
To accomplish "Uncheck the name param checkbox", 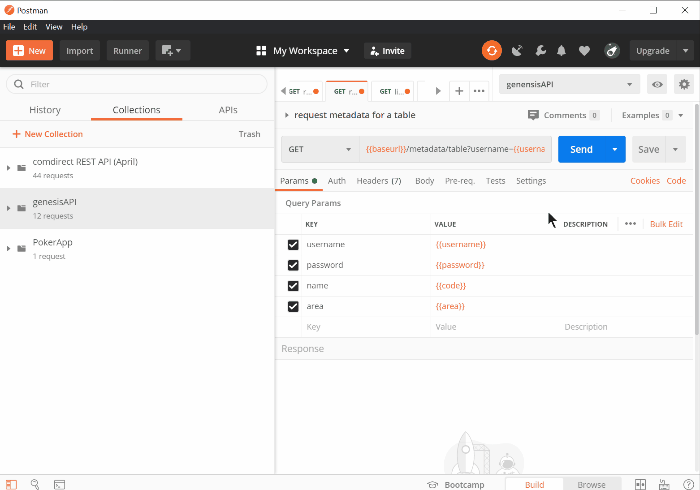I will pyautogui.click(x=293, y=286).
